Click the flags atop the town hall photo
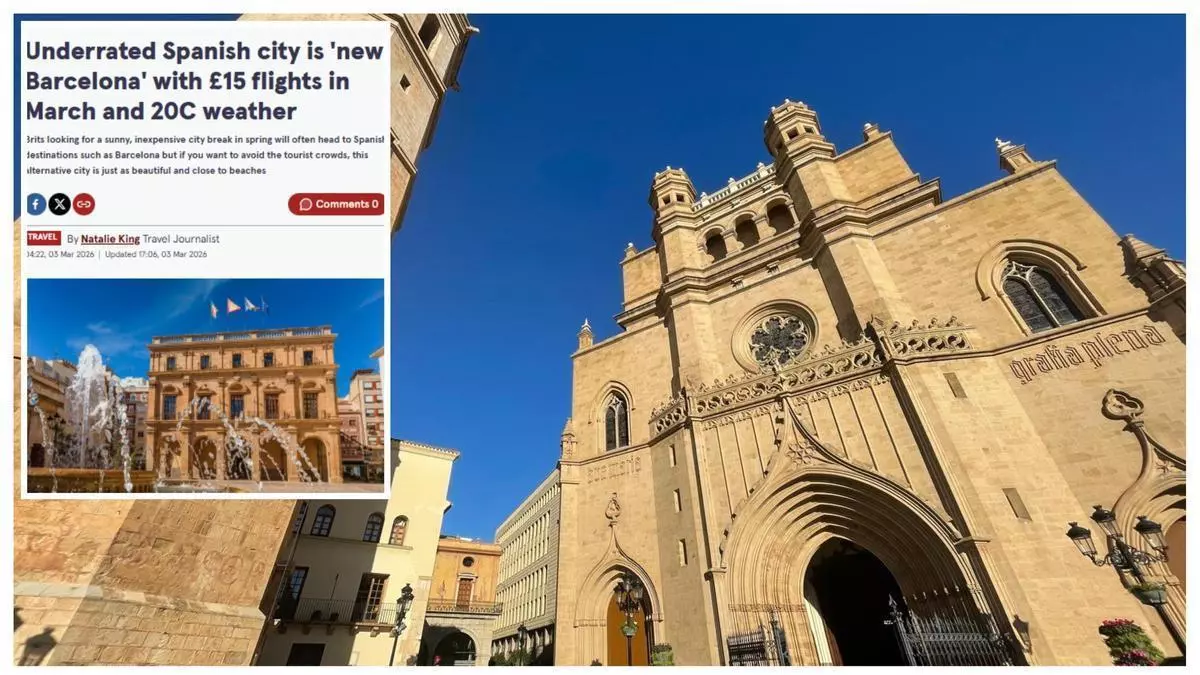 pyautogui.click(x=239, y=307)
